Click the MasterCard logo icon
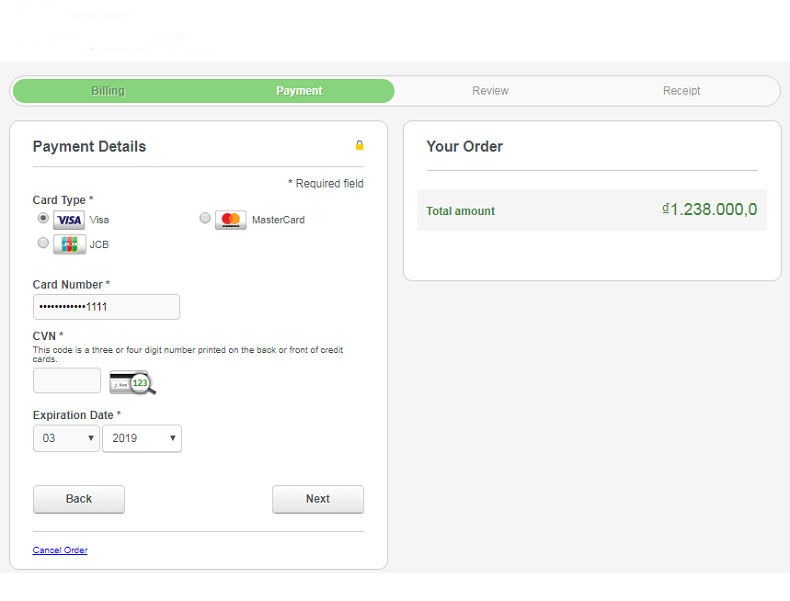Screen dimensions: 790x601 pos(231,220)
